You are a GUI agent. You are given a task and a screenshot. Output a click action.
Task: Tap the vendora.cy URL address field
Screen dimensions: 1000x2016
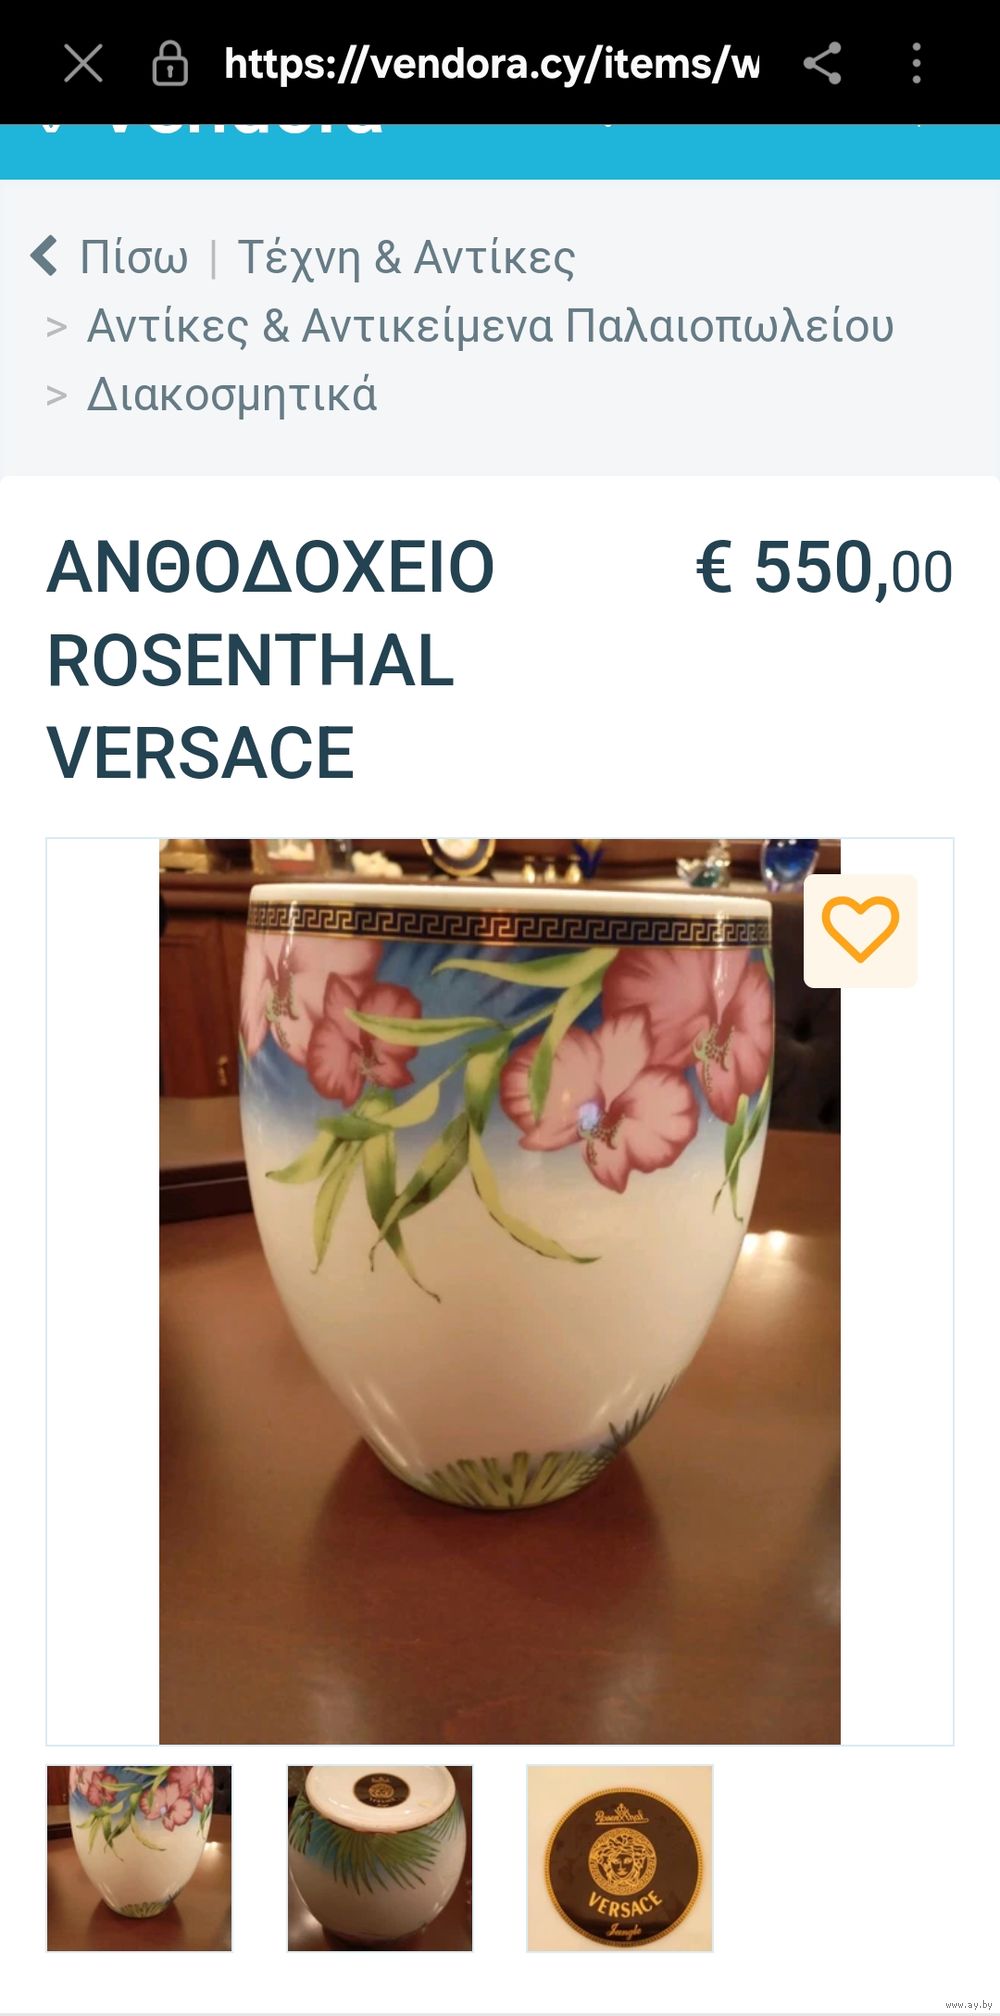click(x=491, y=64)
